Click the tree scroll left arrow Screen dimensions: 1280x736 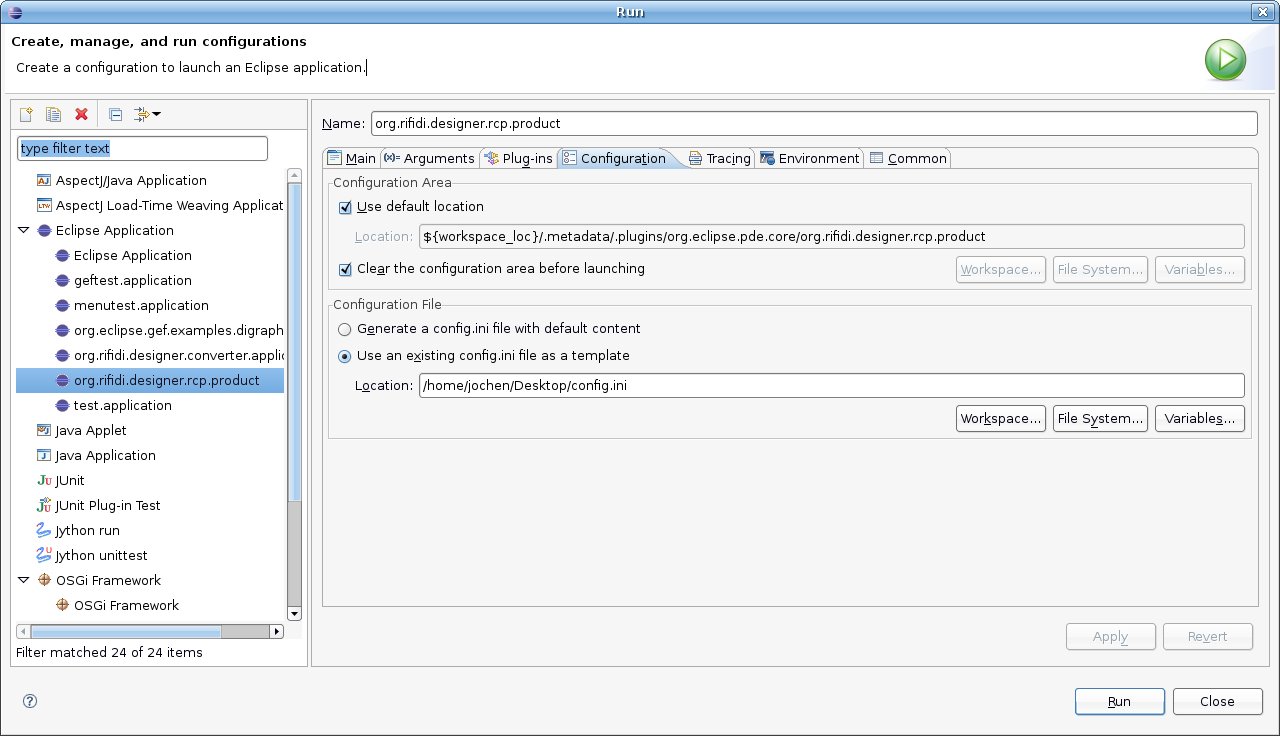[x=23, y=631]
